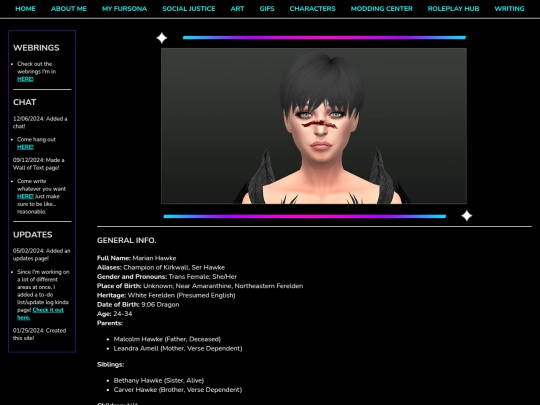540x405 pixels.
Task: Open the WRITING nav link
Action: [509, 9]
